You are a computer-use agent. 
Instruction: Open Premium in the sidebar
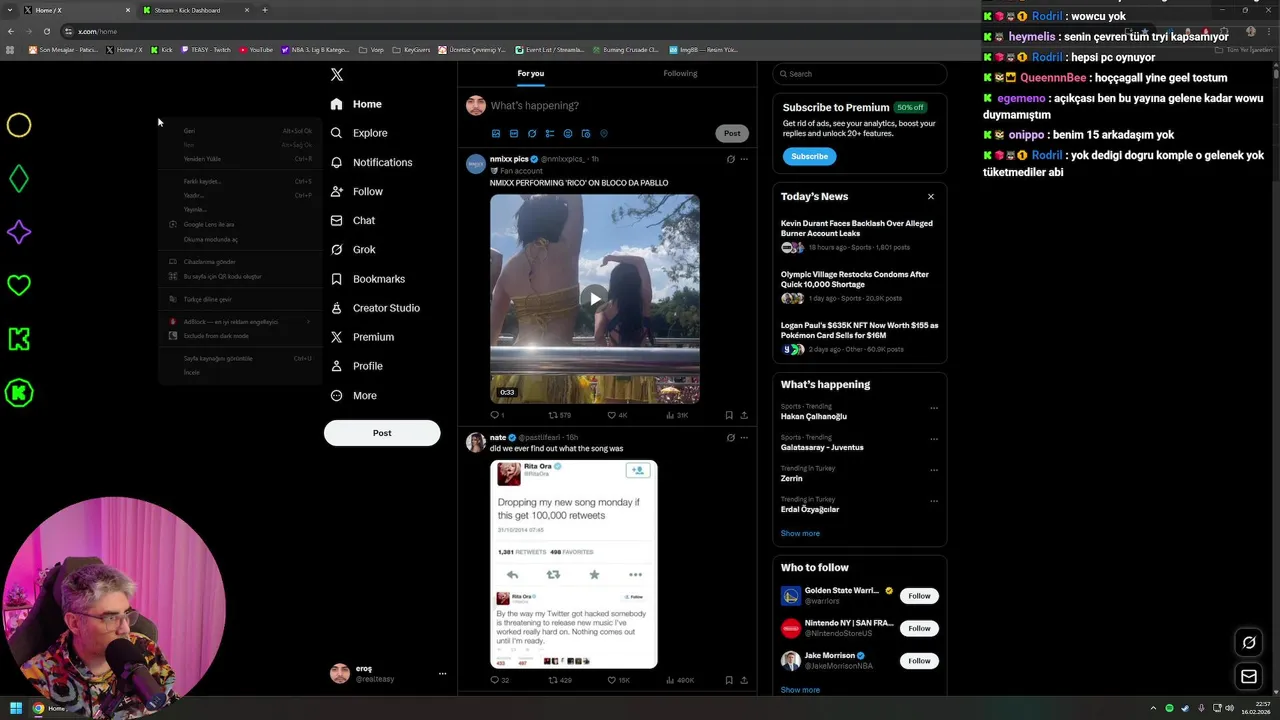pos(361,337)
